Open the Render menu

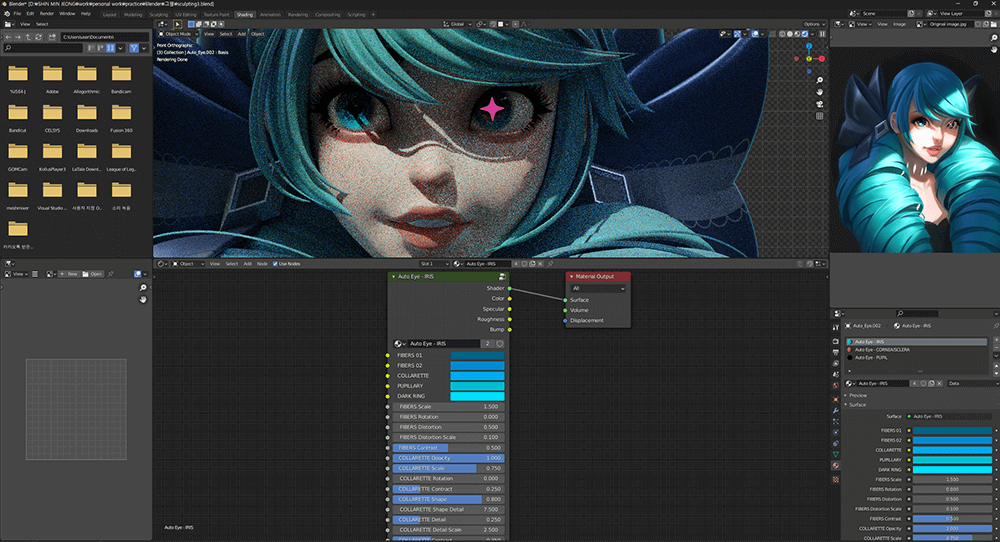[x=47, y=13]
